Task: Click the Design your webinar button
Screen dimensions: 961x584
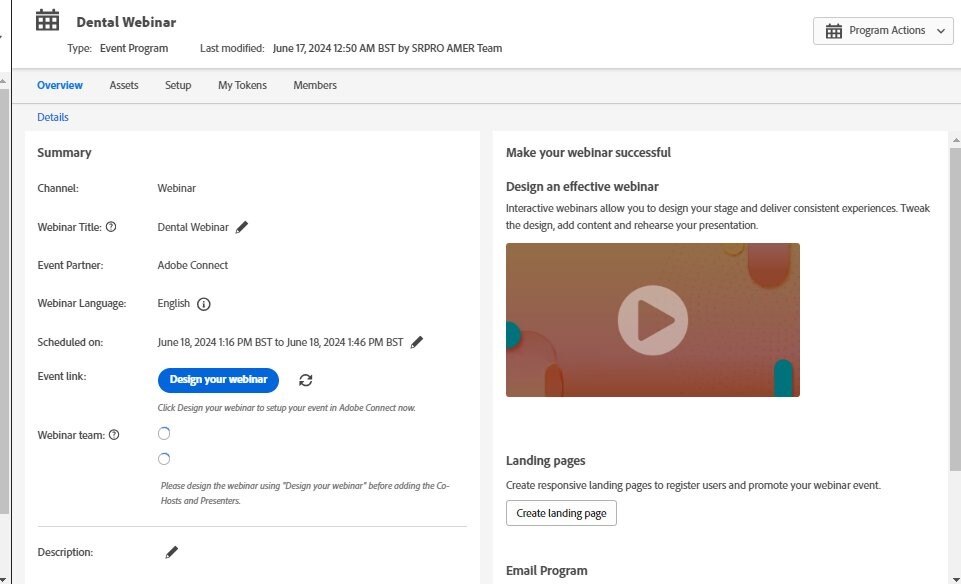Action: pyautogui.click(x=218, y=380)
